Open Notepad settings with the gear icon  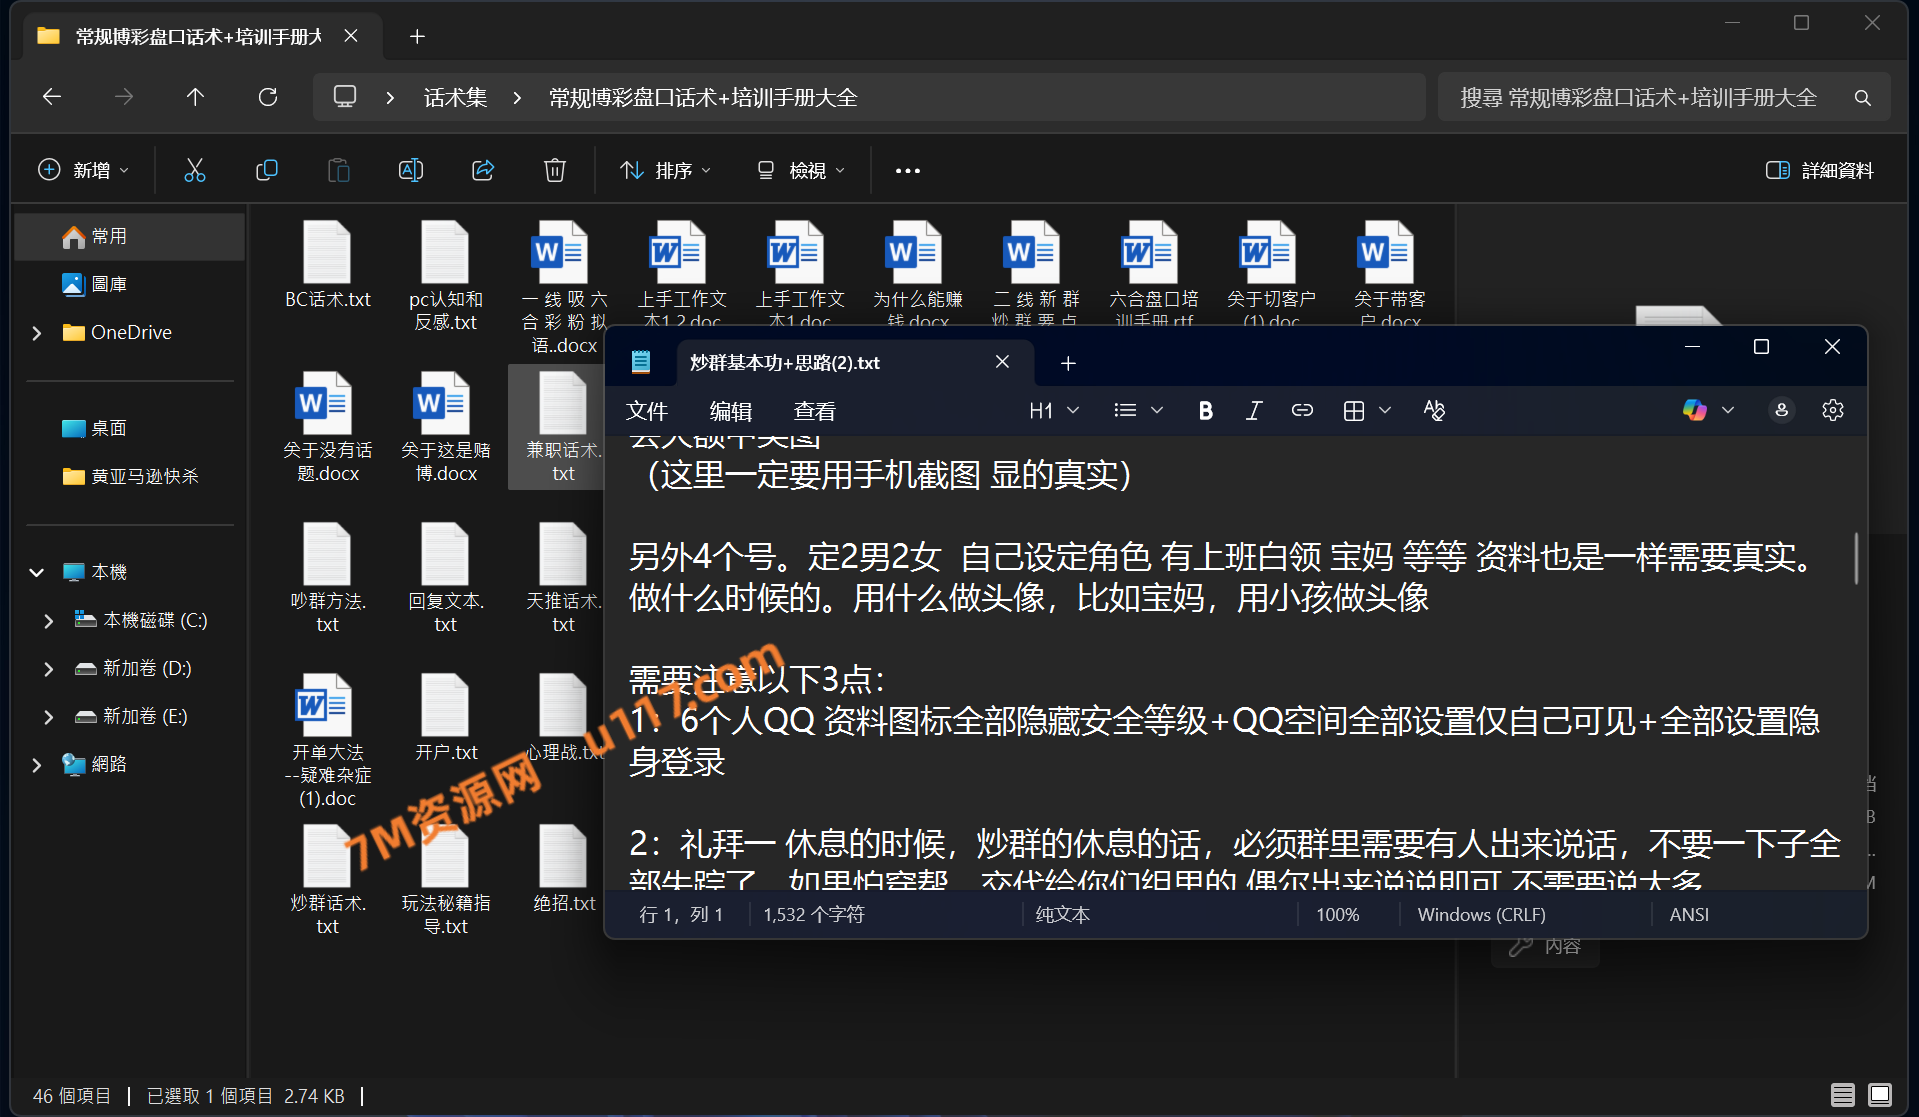click(x=1832, y=410)
